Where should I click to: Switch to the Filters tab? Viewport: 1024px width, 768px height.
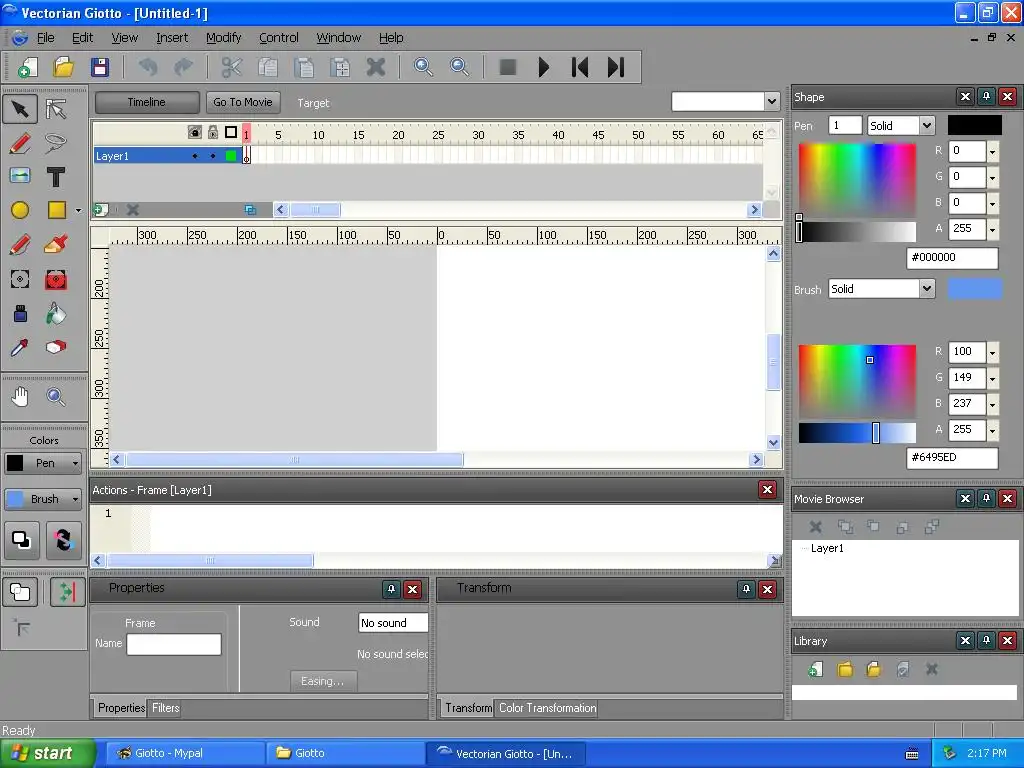pyautogui.click(x=165, y=708)
